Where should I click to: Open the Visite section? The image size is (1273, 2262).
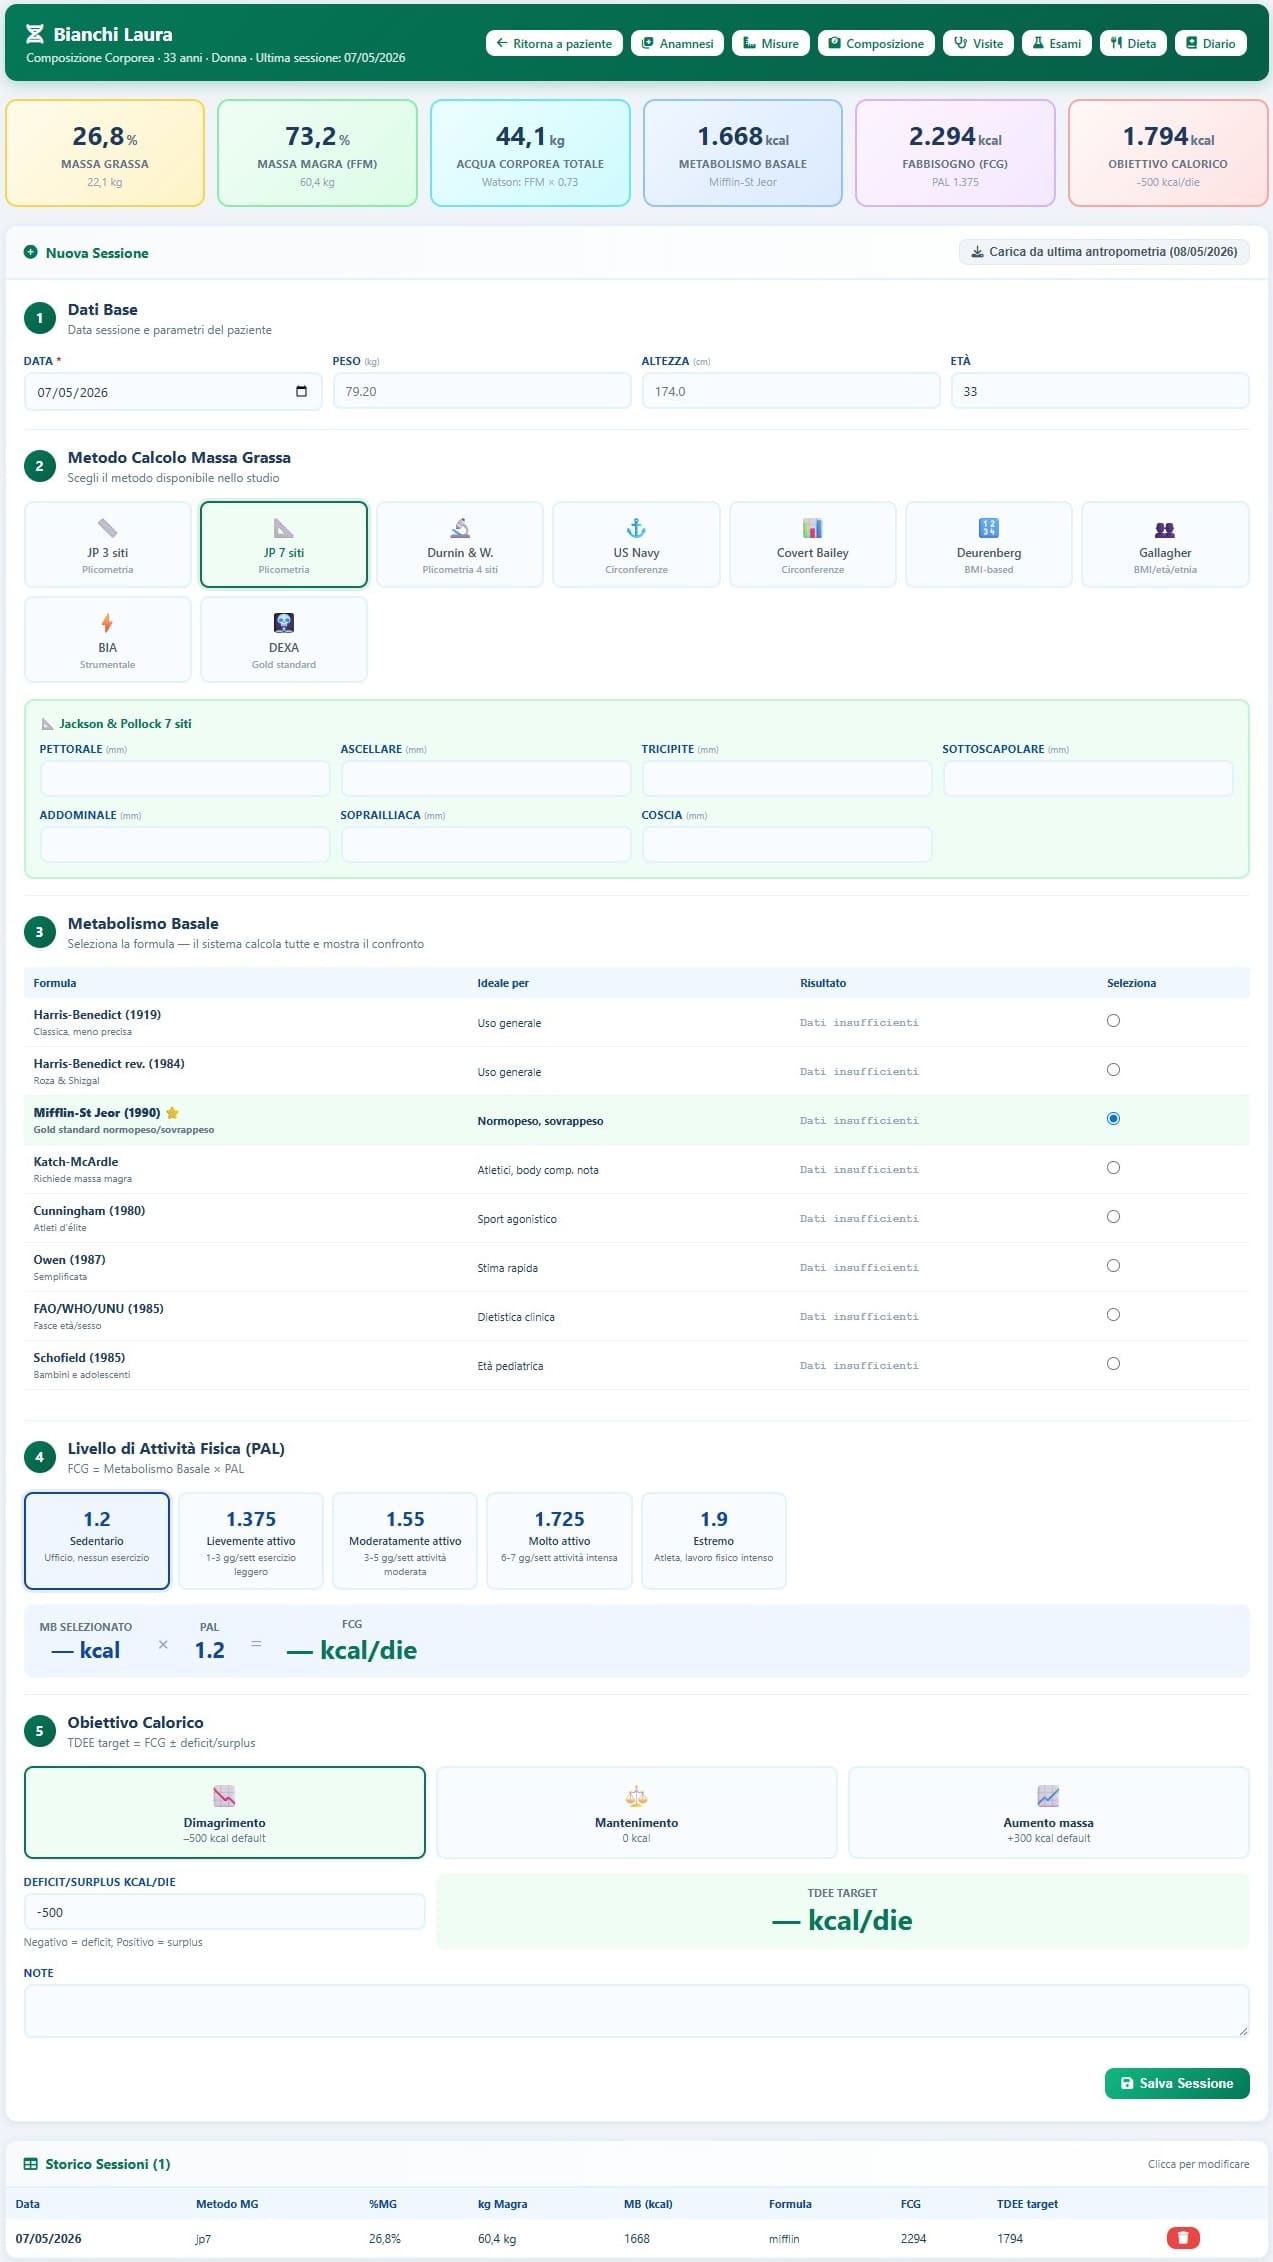tap(978, 43)
